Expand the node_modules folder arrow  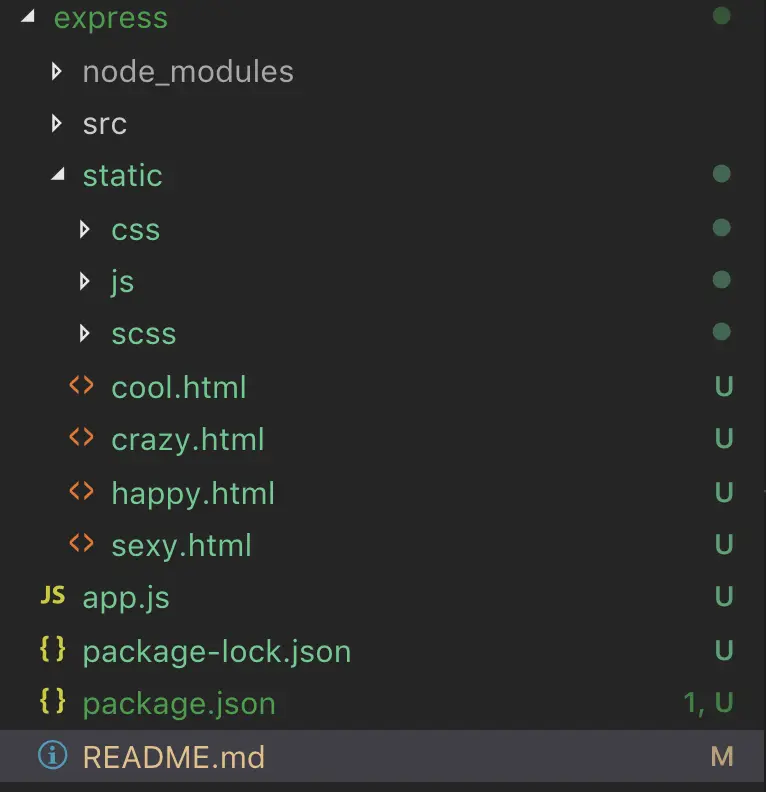57,71
